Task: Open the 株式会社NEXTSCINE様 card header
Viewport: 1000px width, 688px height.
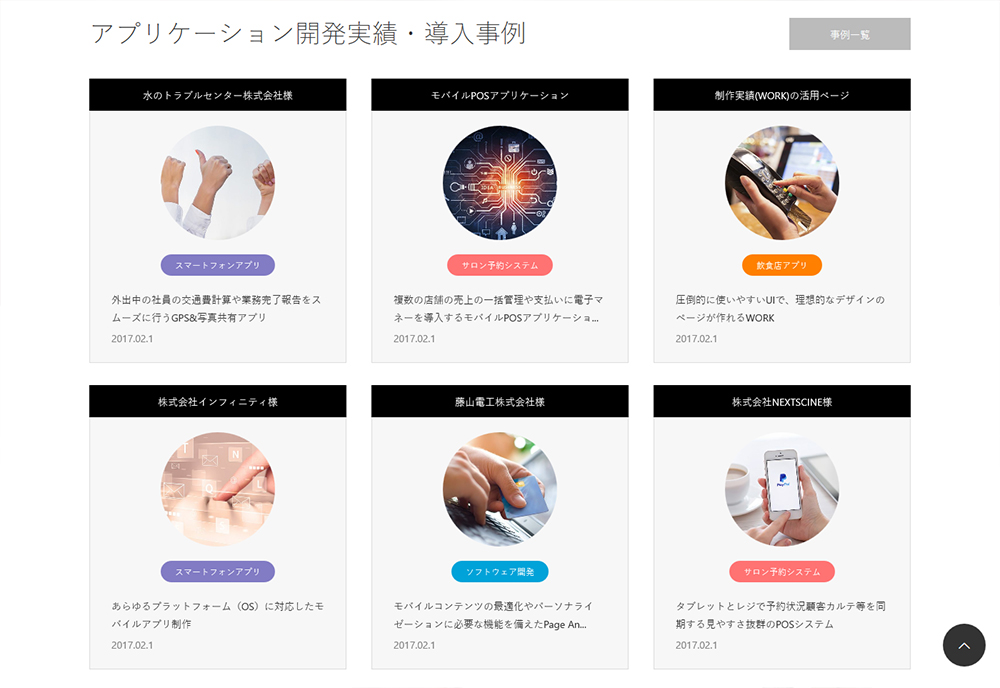Action: 782,402
